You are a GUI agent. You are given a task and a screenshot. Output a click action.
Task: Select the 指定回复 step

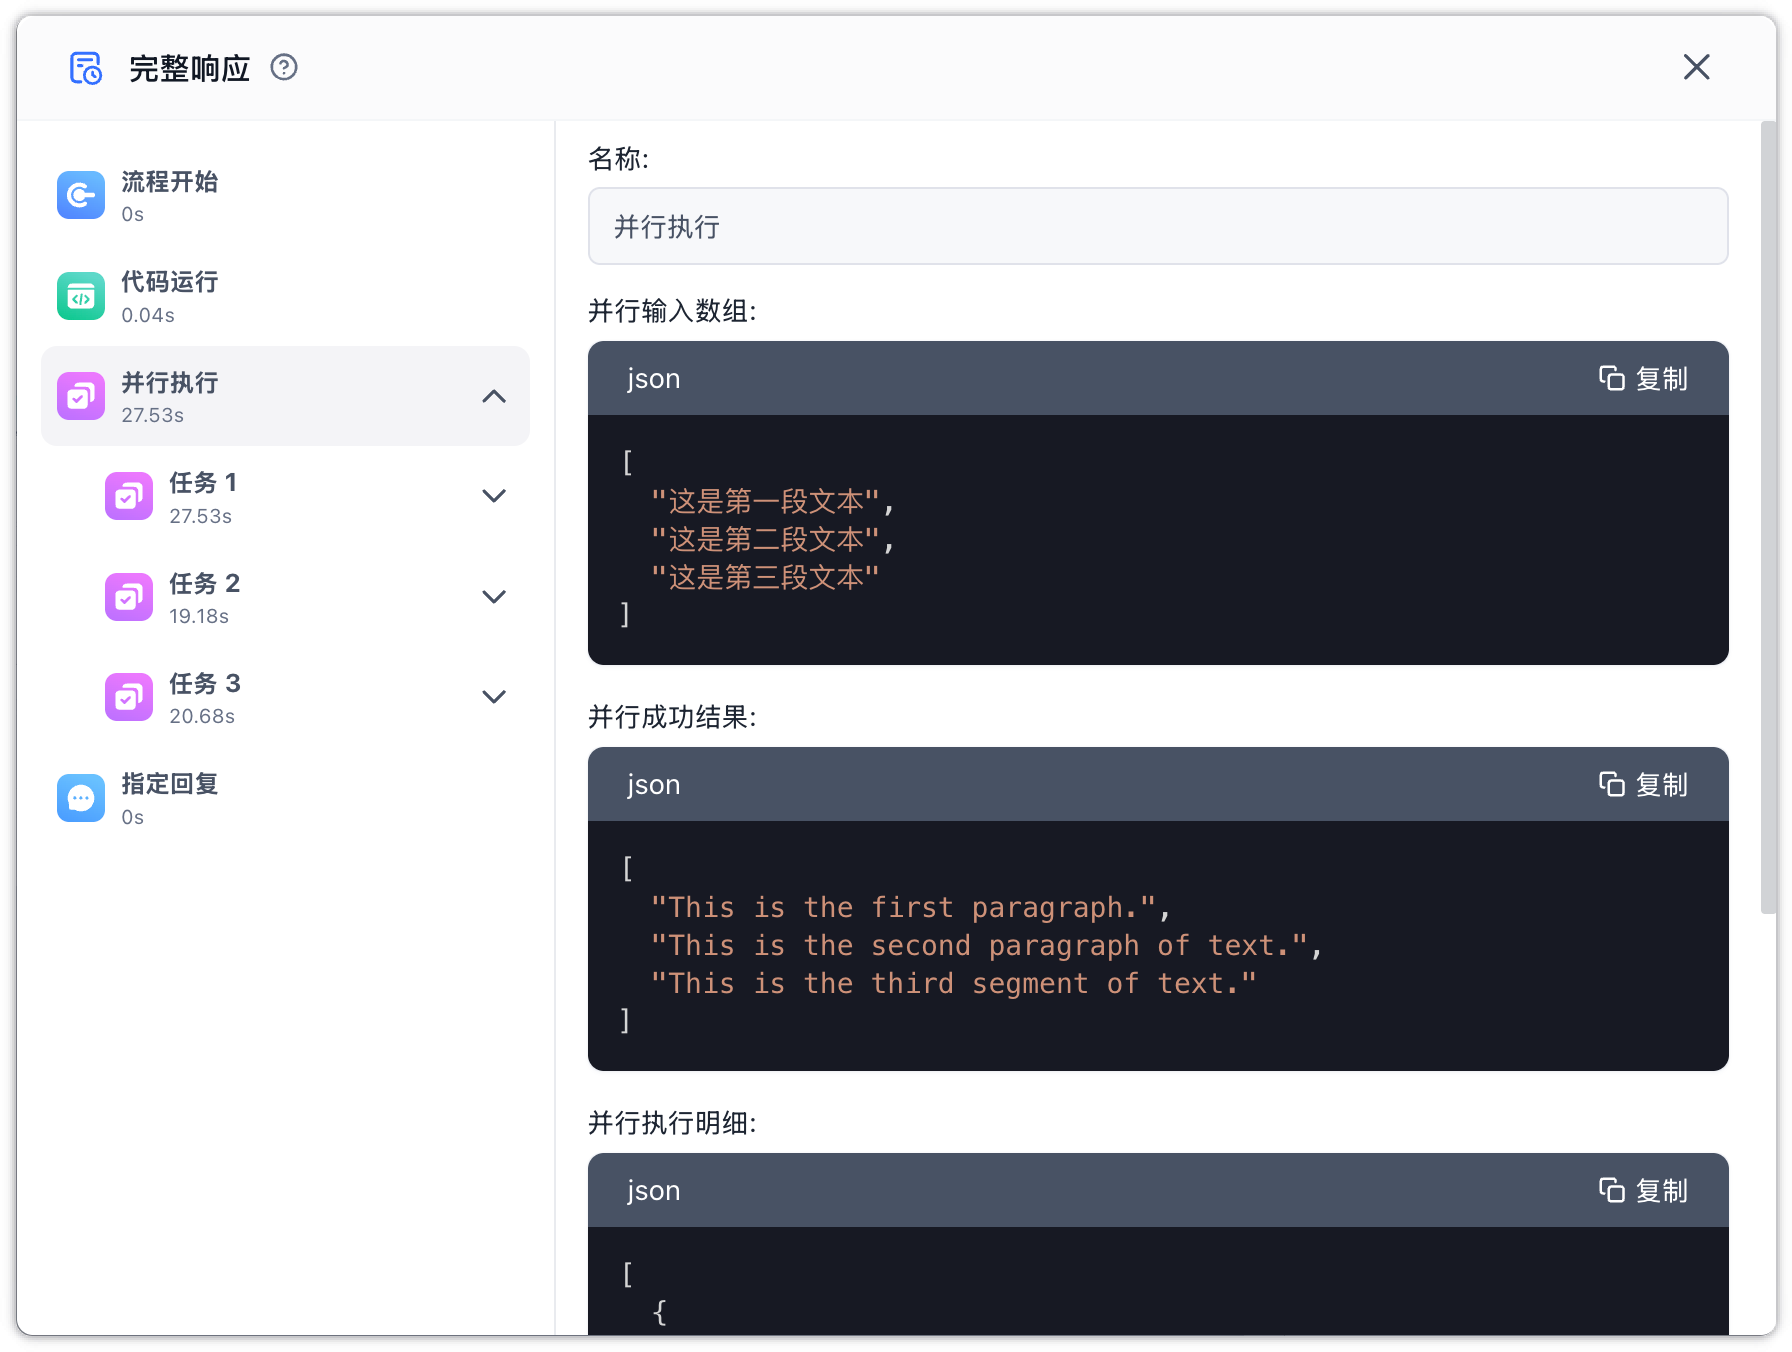[x=169, y=798]
